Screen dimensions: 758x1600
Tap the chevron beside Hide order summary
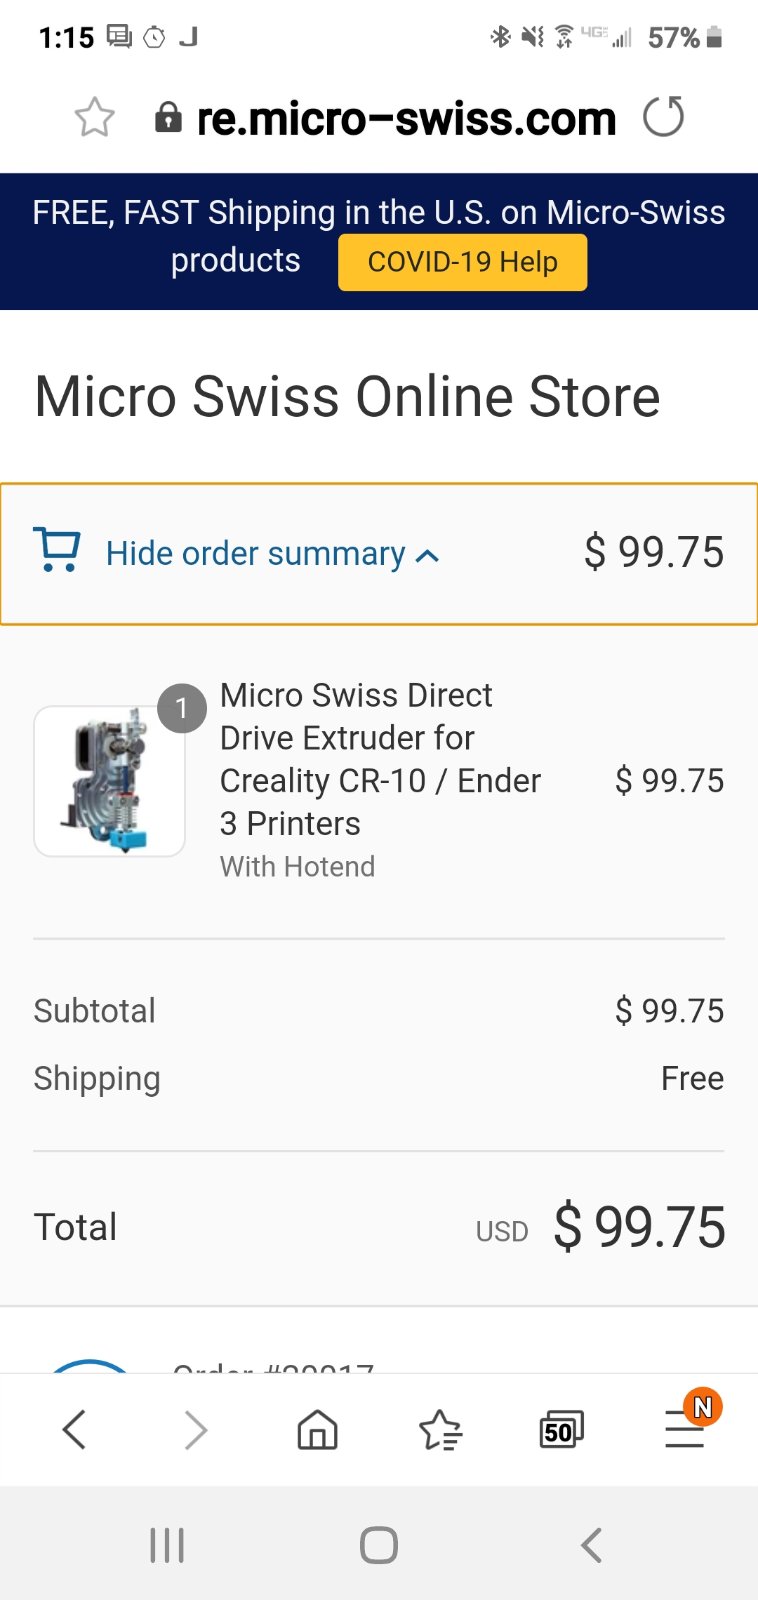pyautogui.click(x=427, y=556)
